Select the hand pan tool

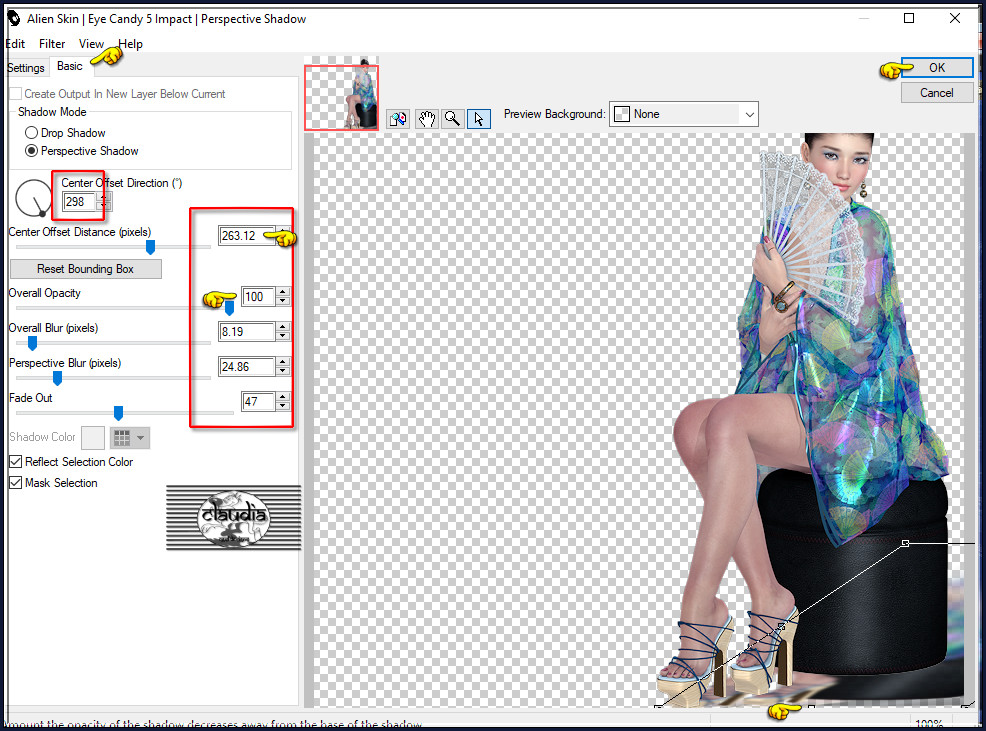tap(426, 118)
